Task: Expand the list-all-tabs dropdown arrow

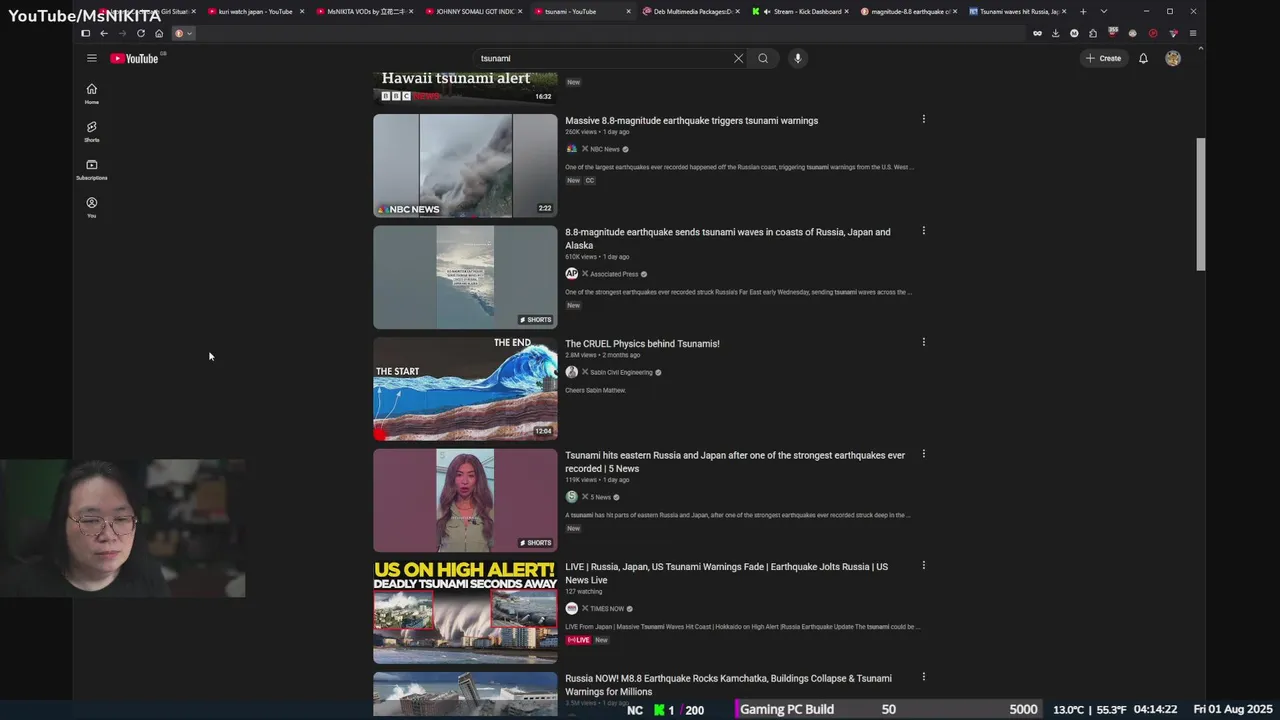Action: click(1103, 11)
